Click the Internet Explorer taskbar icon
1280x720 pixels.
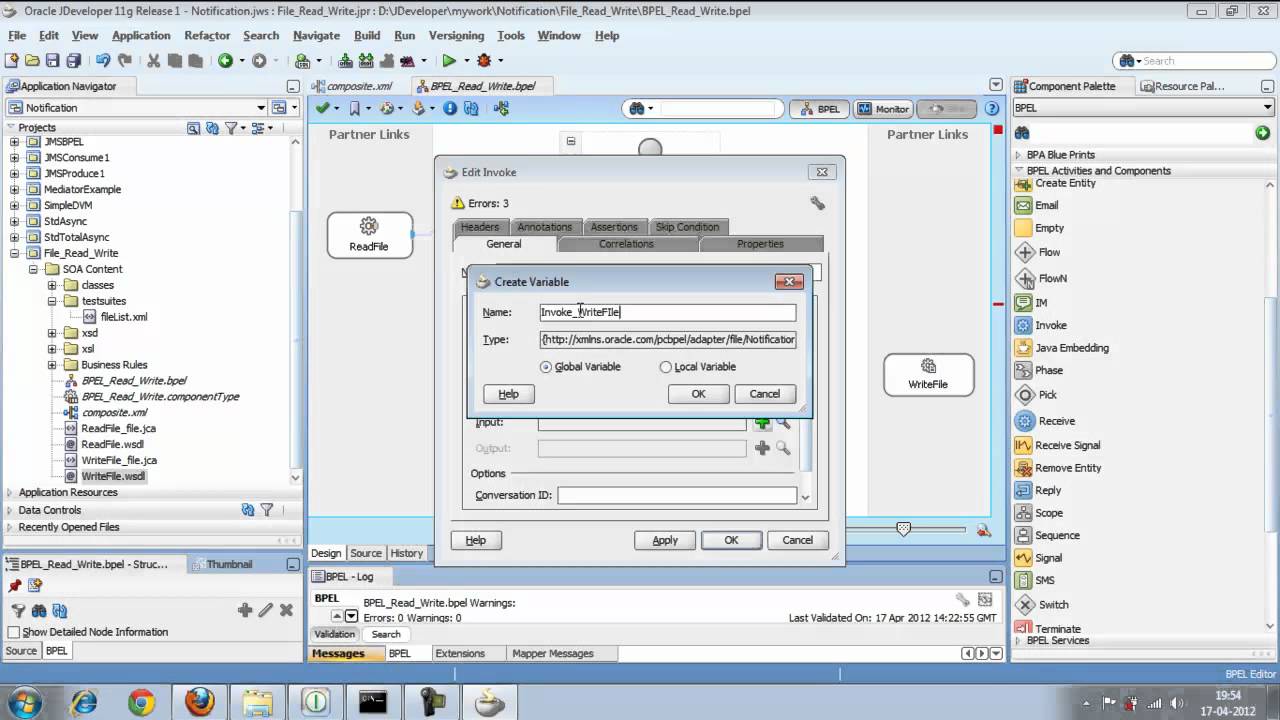[84, 702]
